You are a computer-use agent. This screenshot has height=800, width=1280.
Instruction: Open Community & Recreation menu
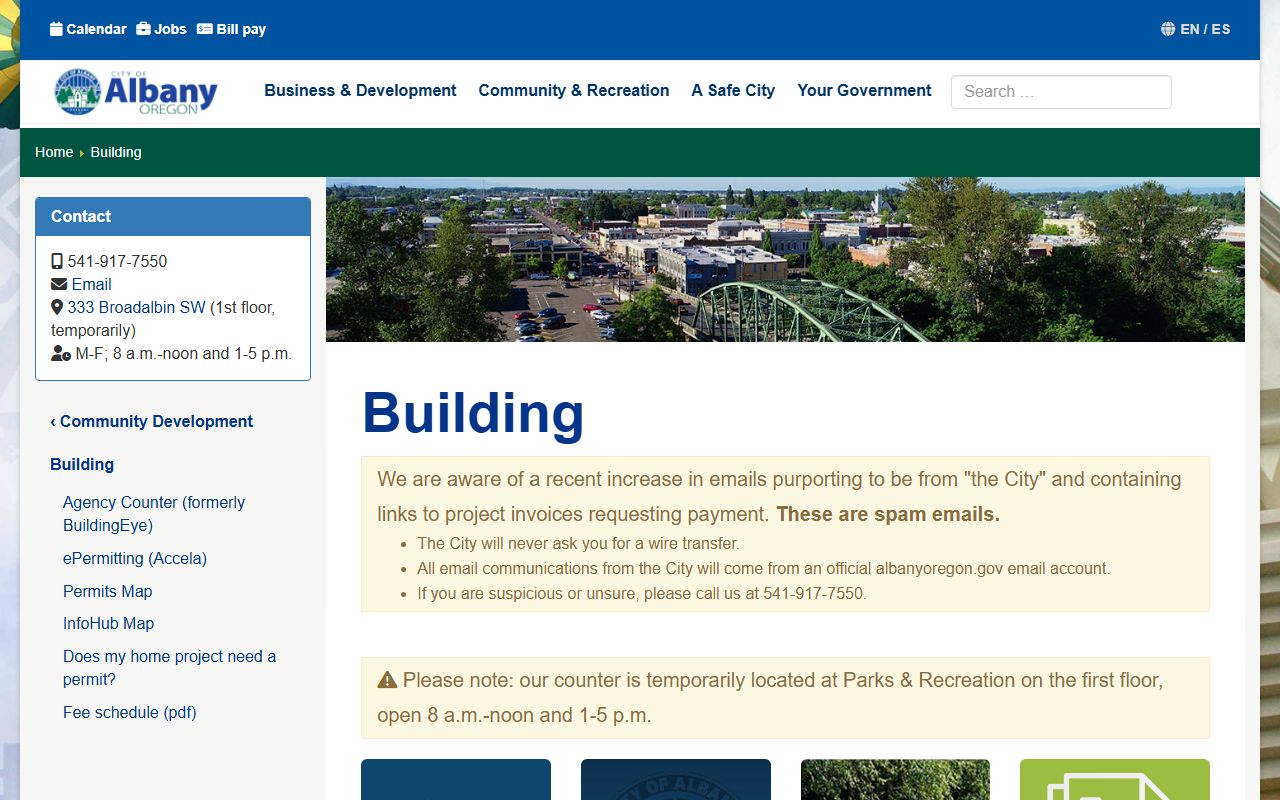574,90
